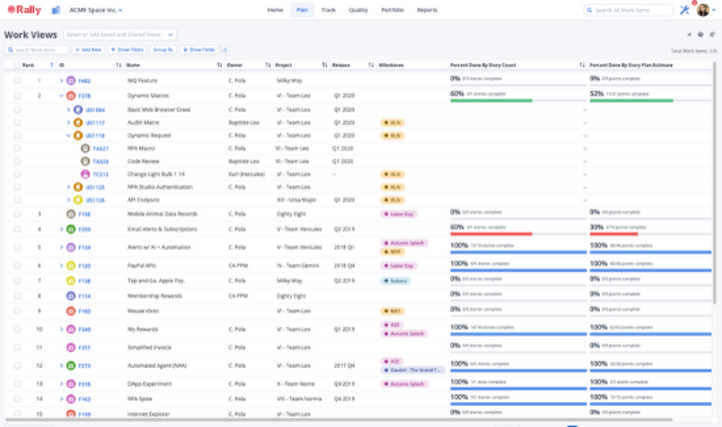722x427 pixels.
Task: Click the Dynamic Macros story count progress bar
Action: [x=505, y=101]
